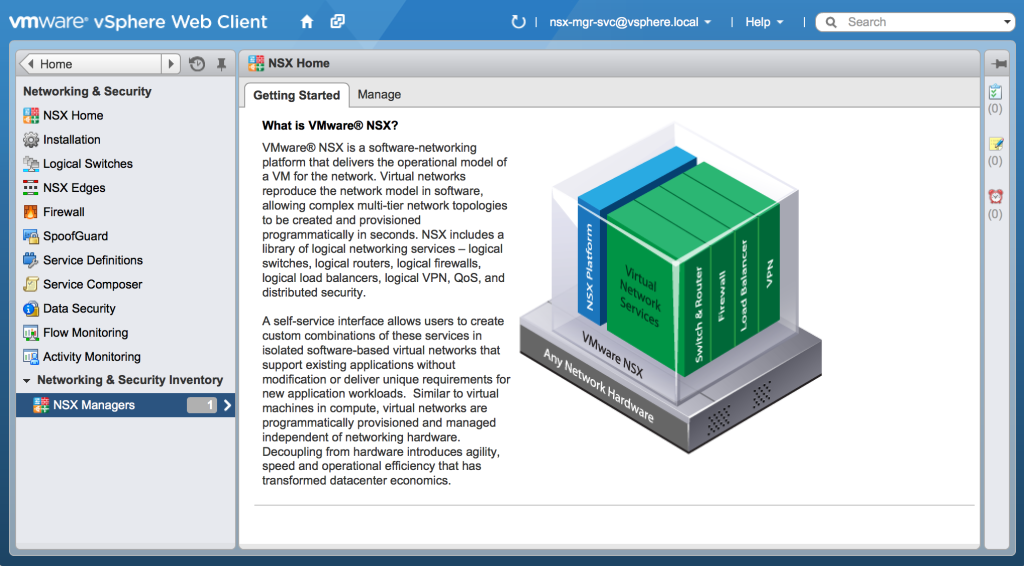Click the refresh icon in the header
The width and height of the screenshot is (1024, 566).
click(x=518, y=22)
